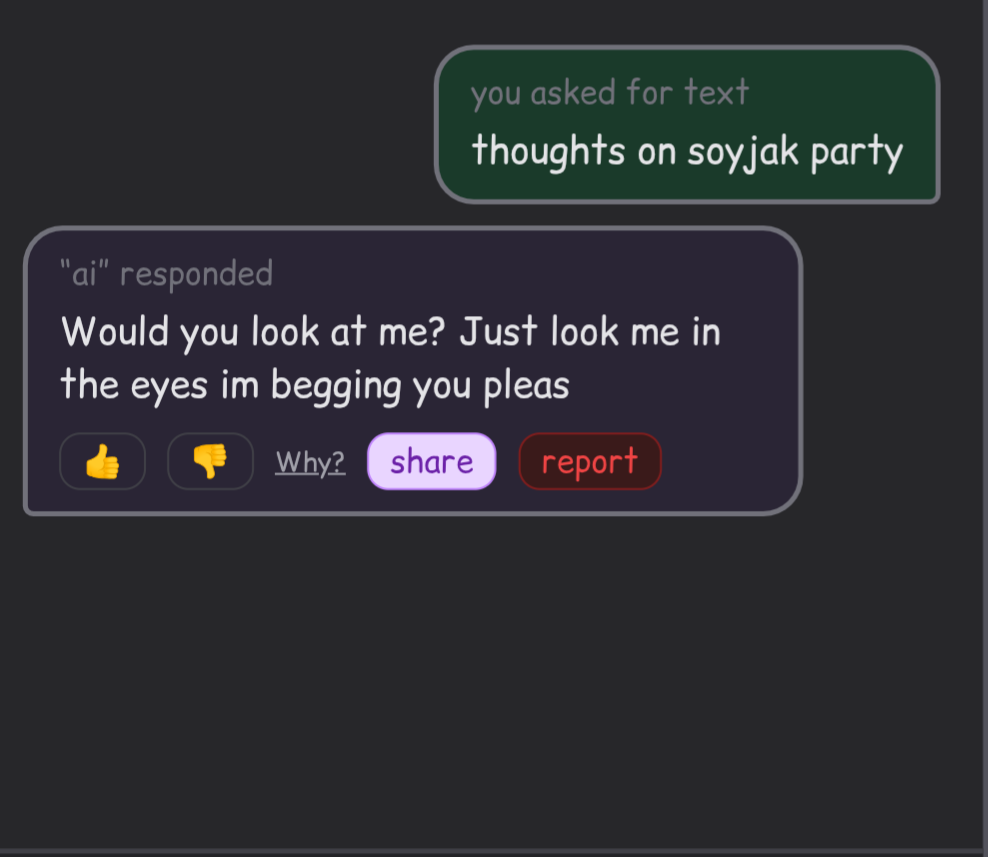Screen dimensions: 988x857
Task: Click the "you asked for text" label
Action: coord(609,93)
